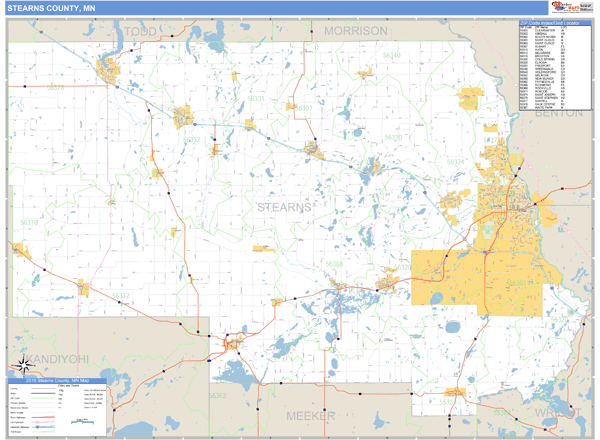
Task: Click the STEARNS label in map center
Action: click(x=285, y=207)
